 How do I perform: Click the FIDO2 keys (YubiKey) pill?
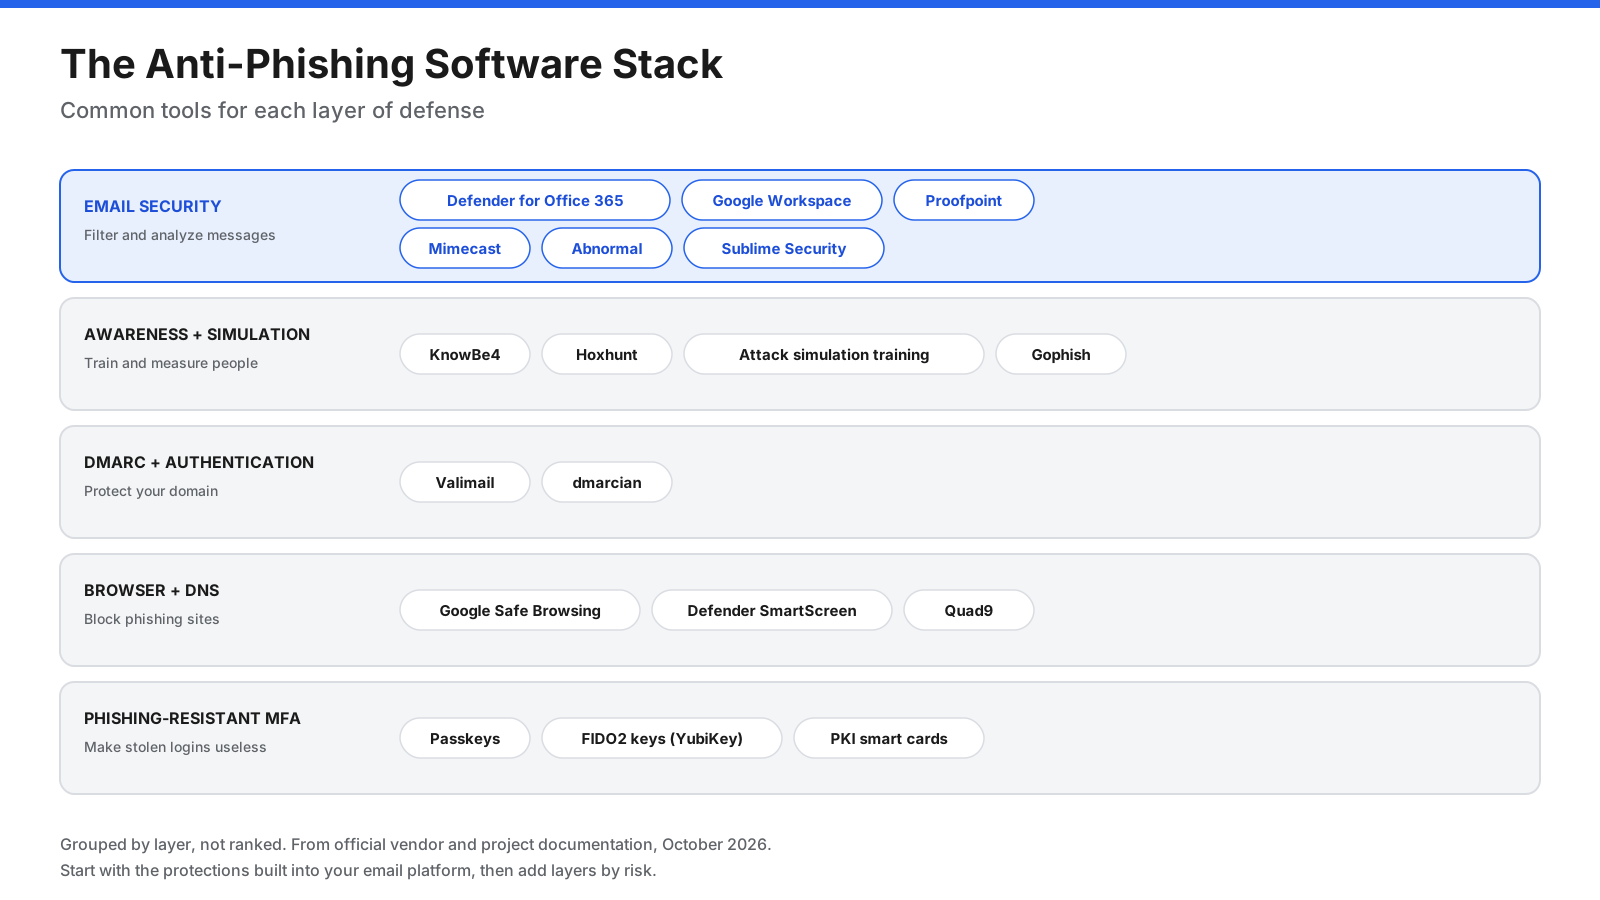coord(662,738)
